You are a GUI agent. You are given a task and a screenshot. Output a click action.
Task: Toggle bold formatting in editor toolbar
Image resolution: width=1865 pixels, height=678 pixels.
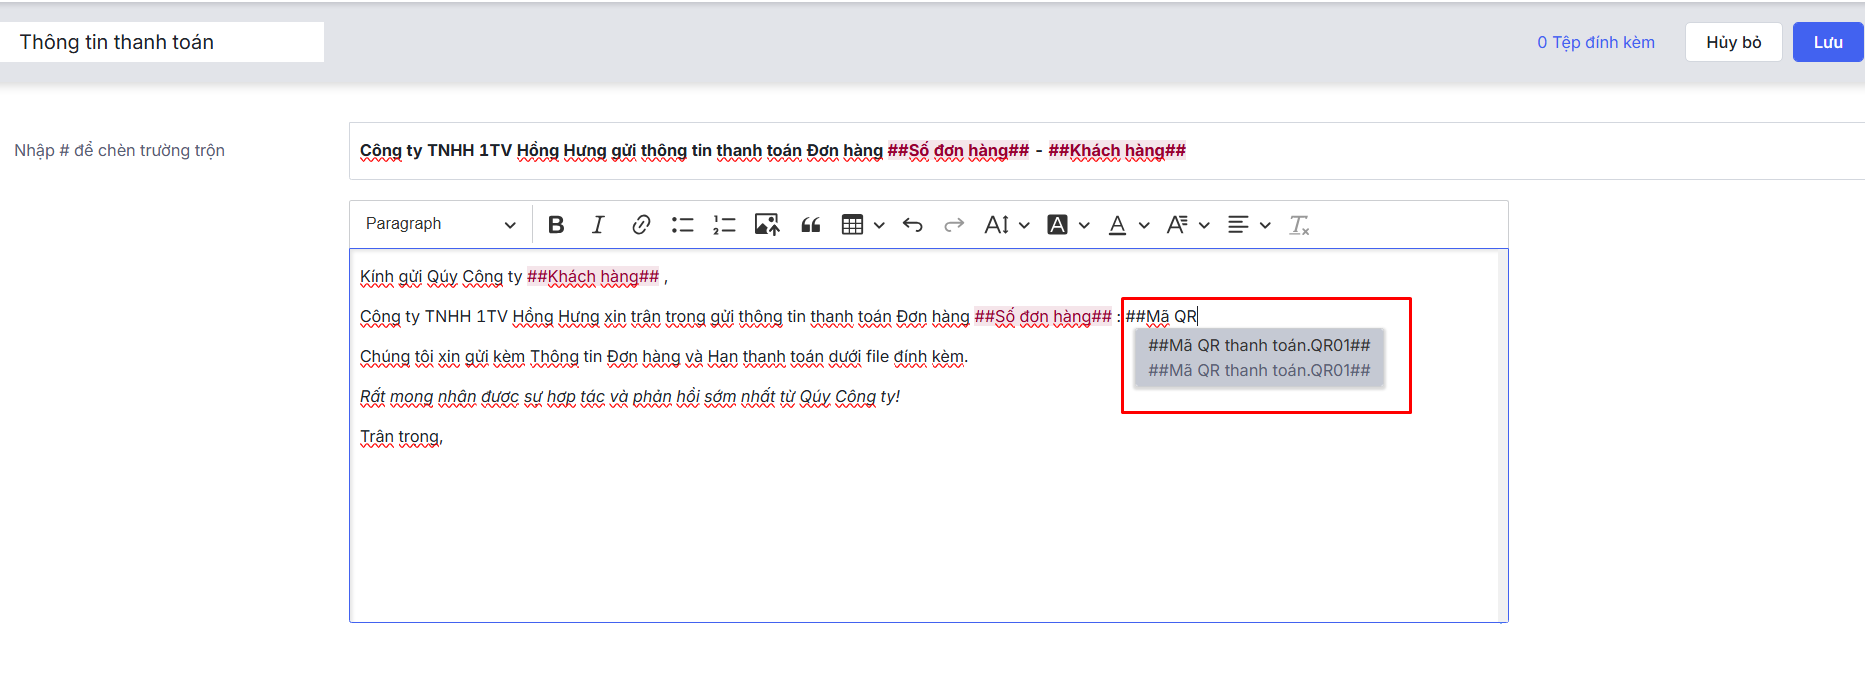coord(556,225)
